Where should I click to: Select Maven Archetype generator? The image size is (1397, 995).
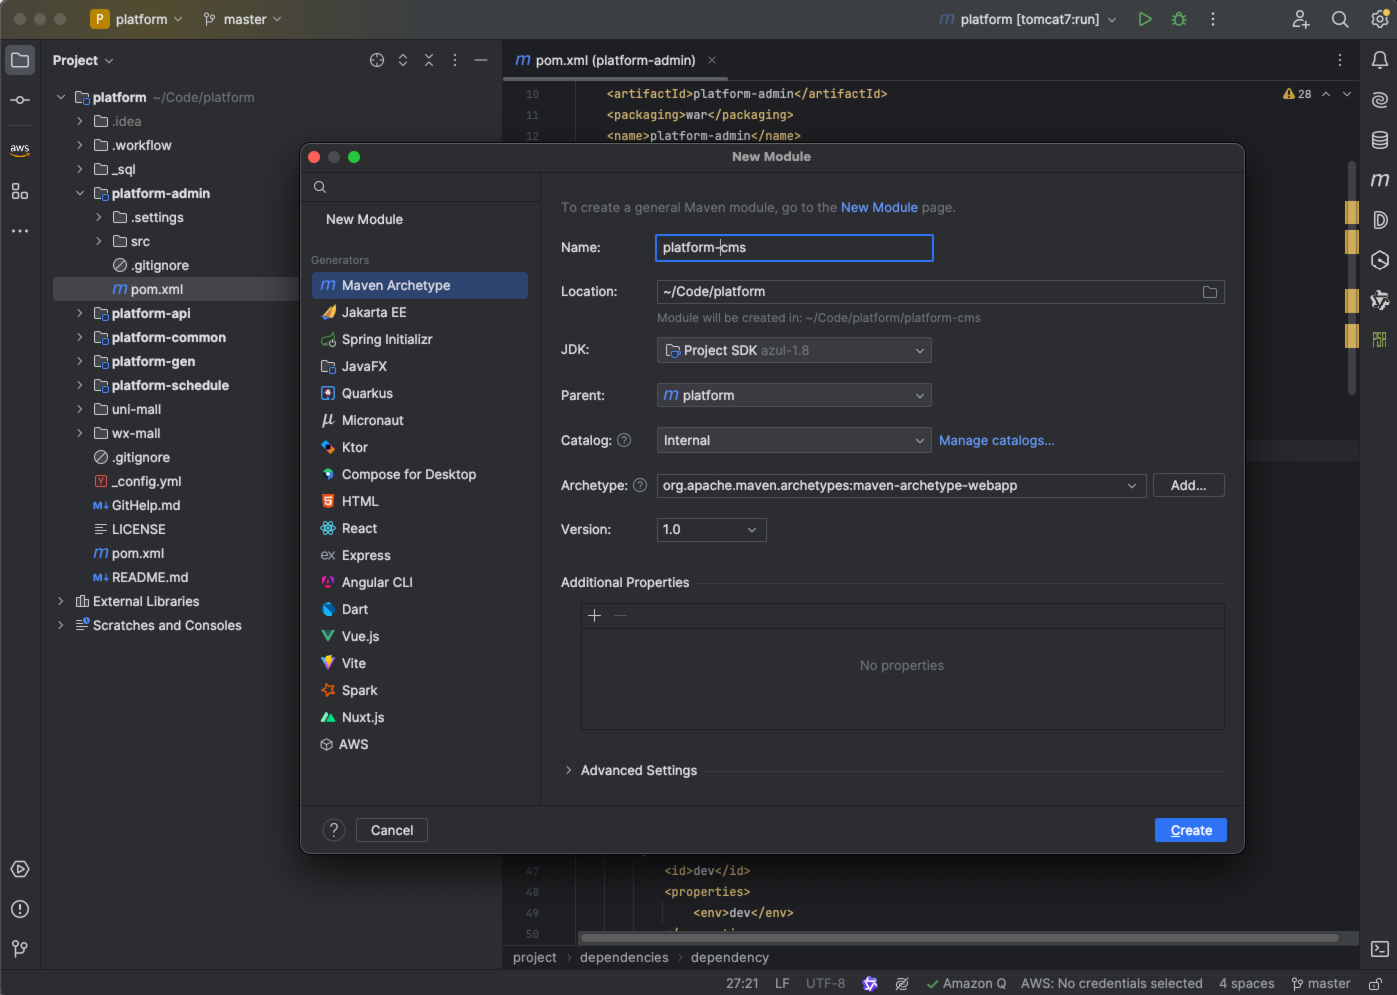(420, 285)
